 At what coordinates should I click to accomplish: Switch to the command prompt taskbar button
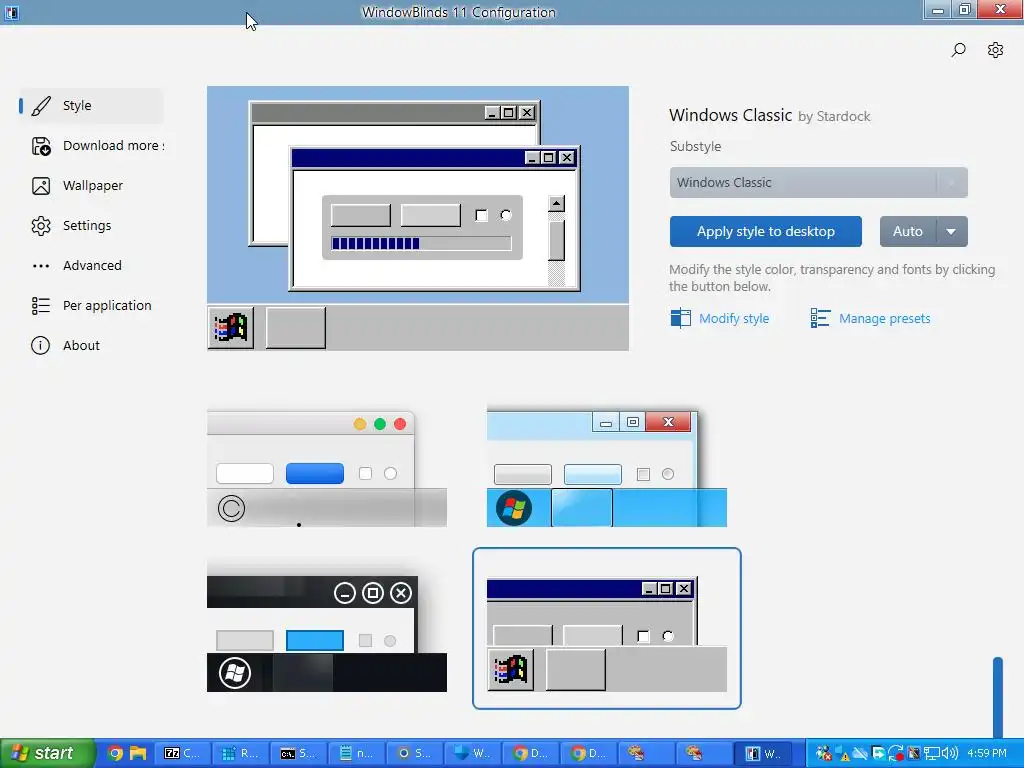(298, 753)
